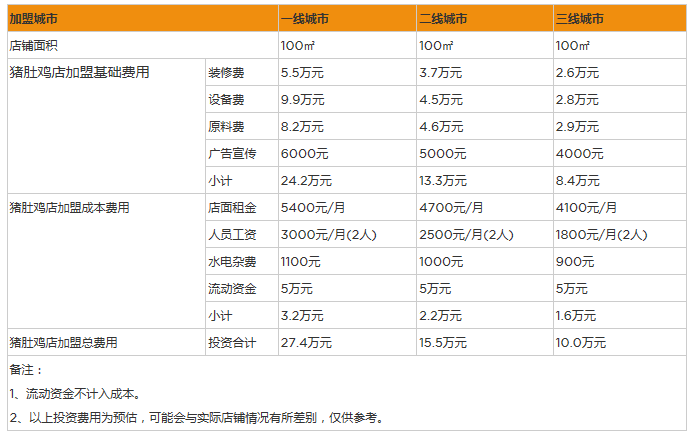694x445 pixels.
Task: Click the 店铺面积 row label
Action: [x=36, y=46]
